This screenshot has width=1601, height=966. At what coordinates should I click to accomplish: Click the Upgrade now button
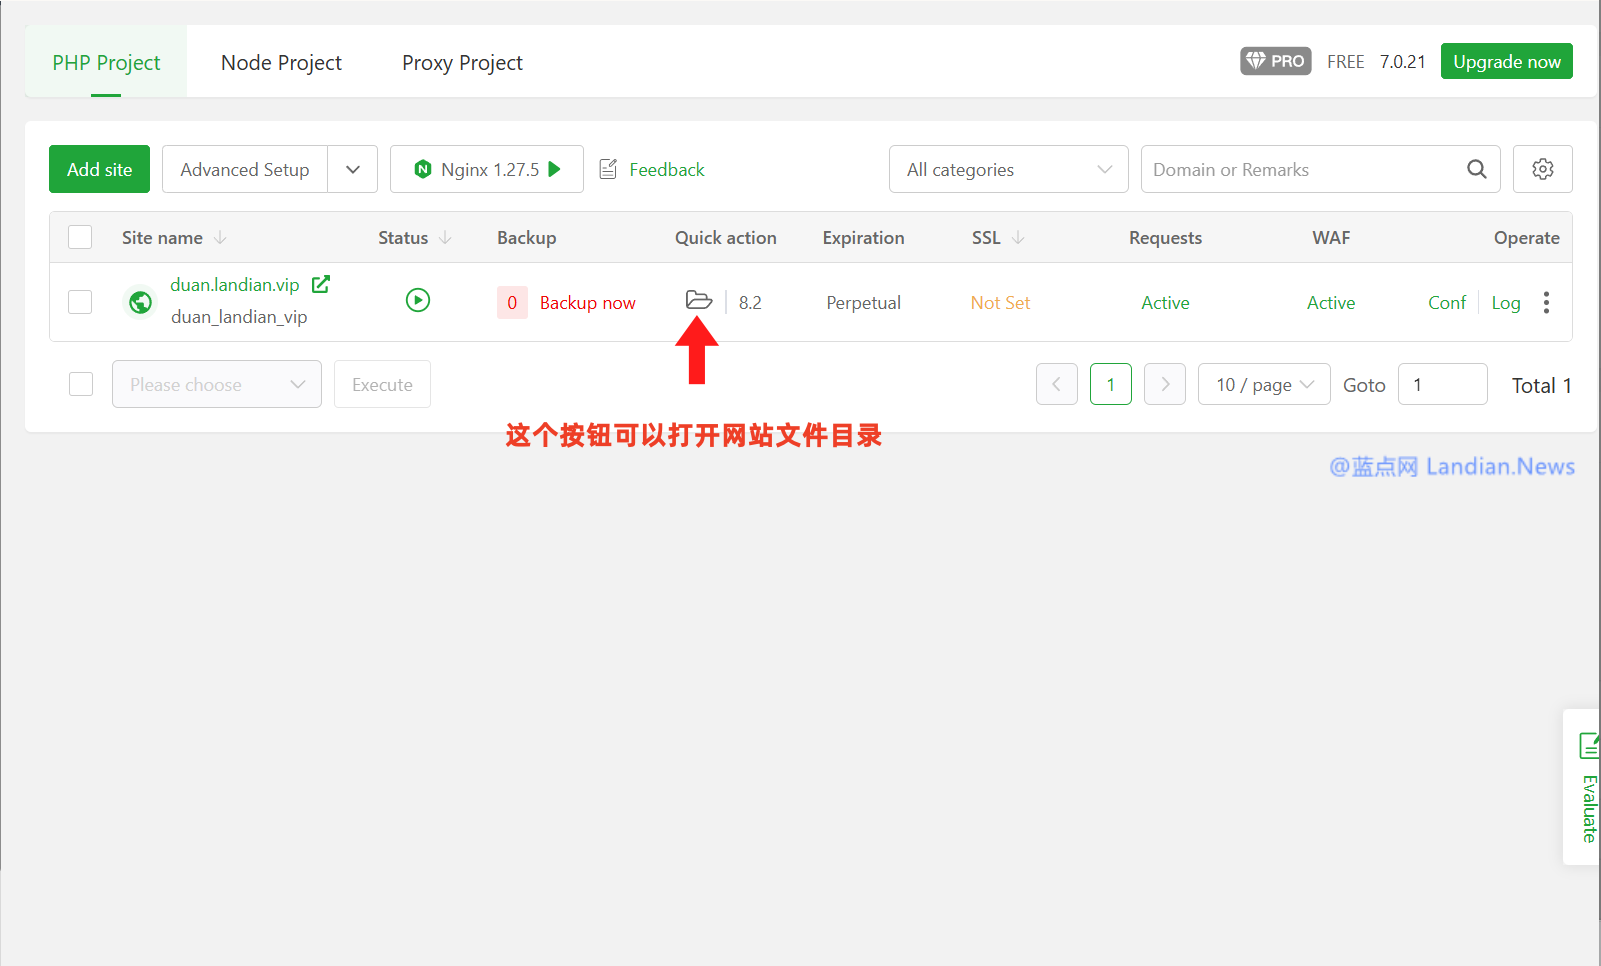[1506, 61]
